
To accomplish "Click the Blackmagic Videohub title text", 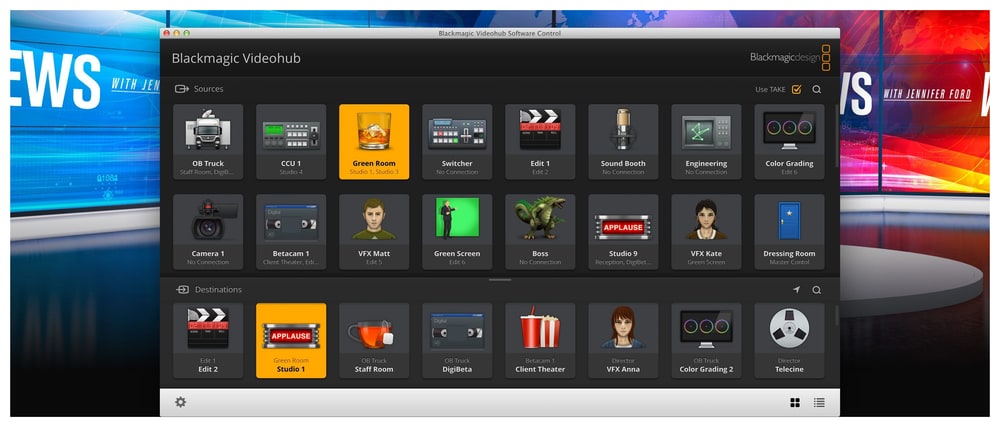I will click(x=236, y=59).
